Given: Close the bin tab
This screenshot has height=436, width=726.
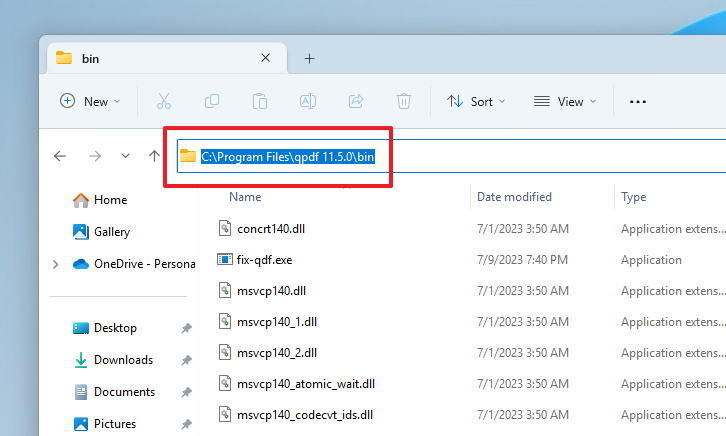Looking at the screenshot, I should tap(265, 58).
